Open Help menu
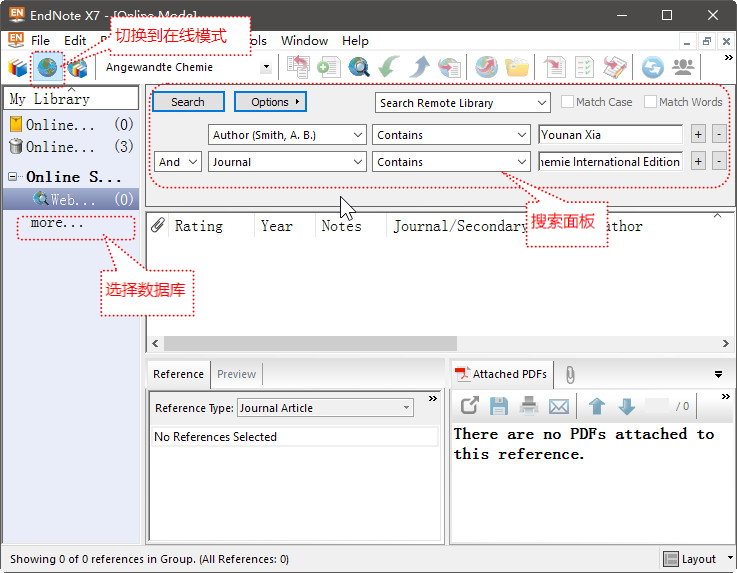The height and width of the screenshot is (573, 737). (x=355, y=41)
